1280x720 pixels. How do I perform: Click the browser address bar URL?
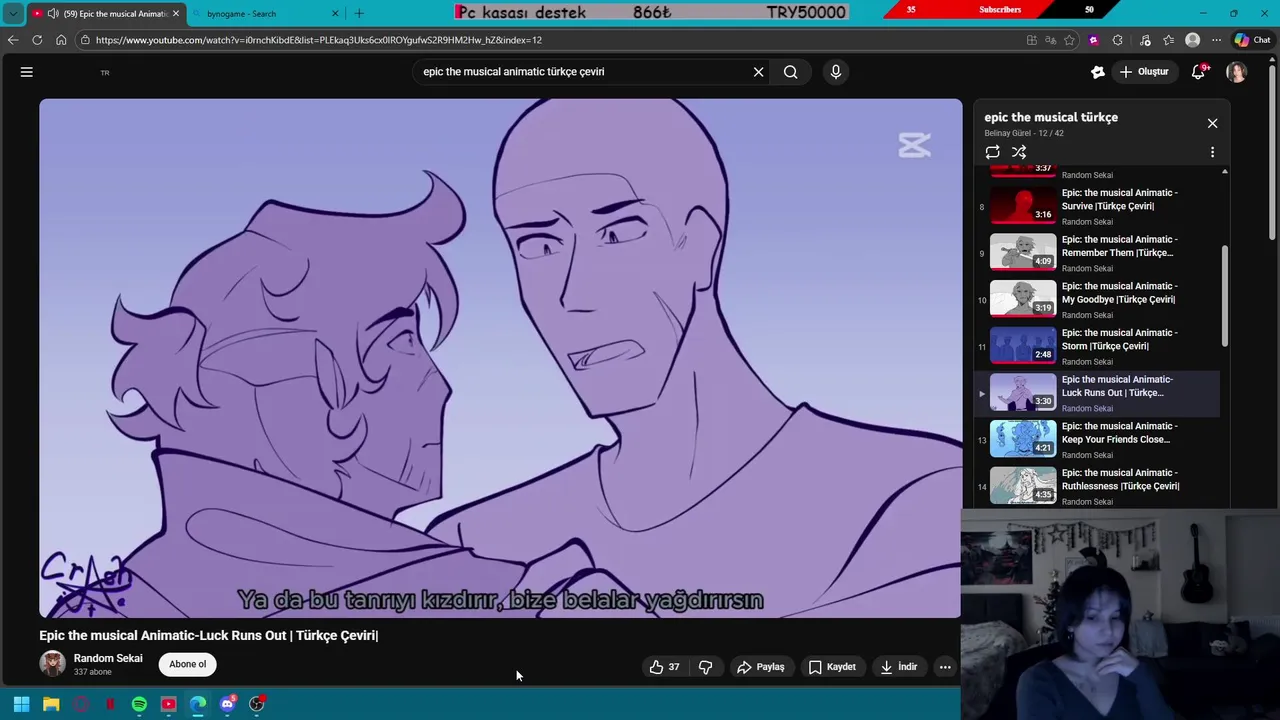pos(319,40)
